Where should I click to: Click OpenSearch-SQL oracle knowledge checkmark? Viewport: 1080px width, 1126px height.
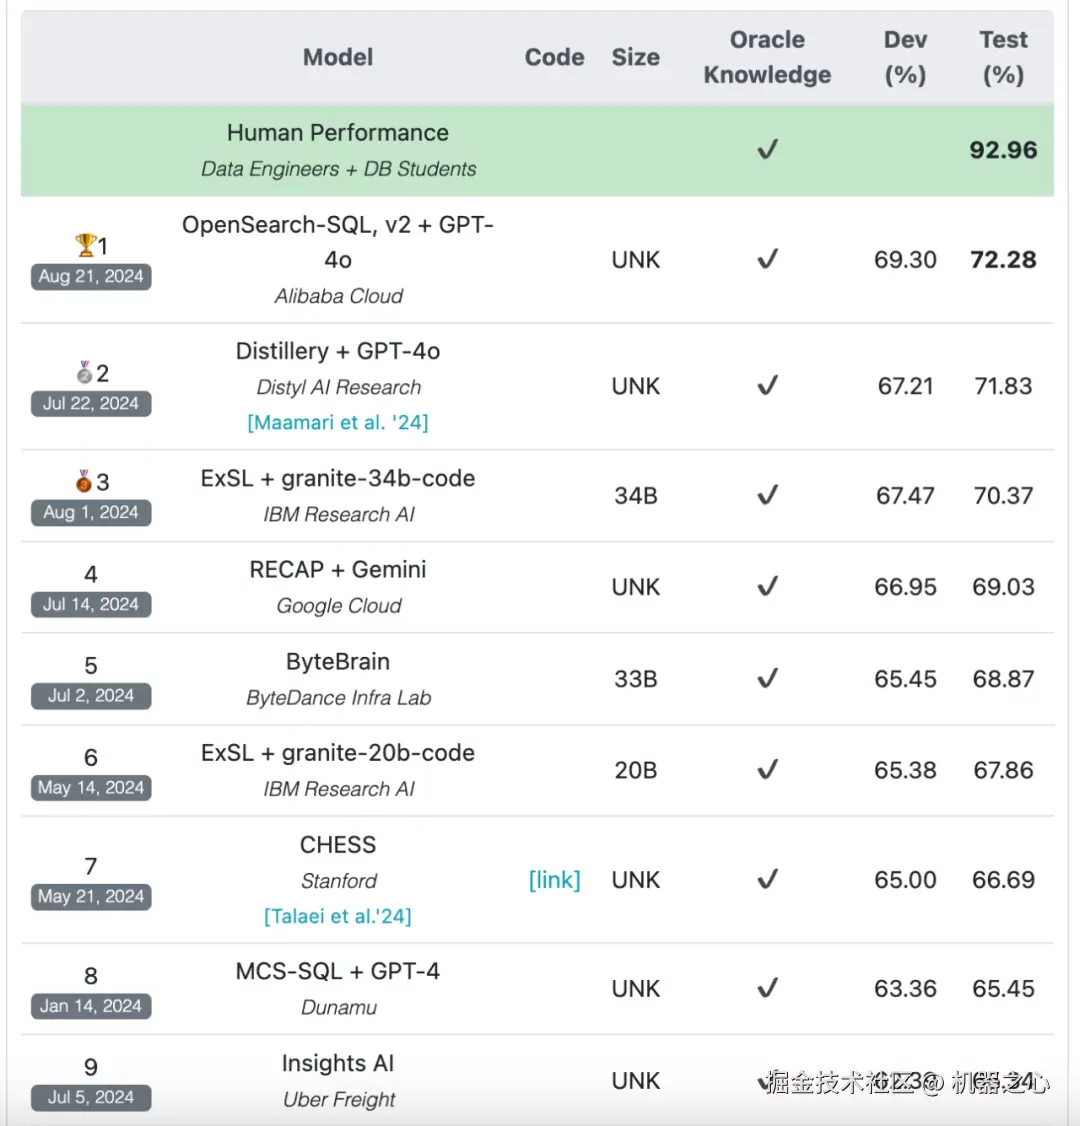coord(767,260)
